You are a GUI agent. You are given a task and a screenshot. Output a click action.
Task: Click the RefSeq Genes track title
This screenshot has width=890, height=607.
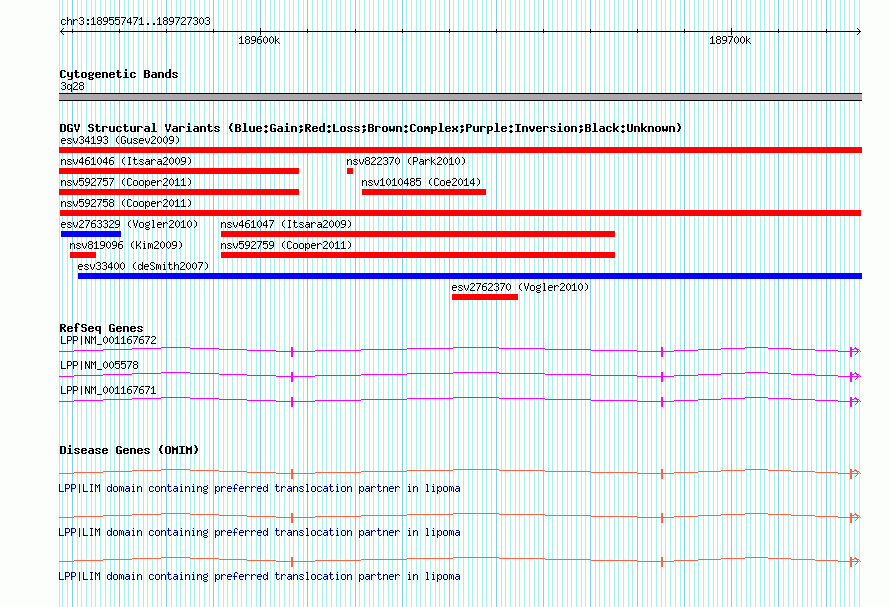point(101,328)
